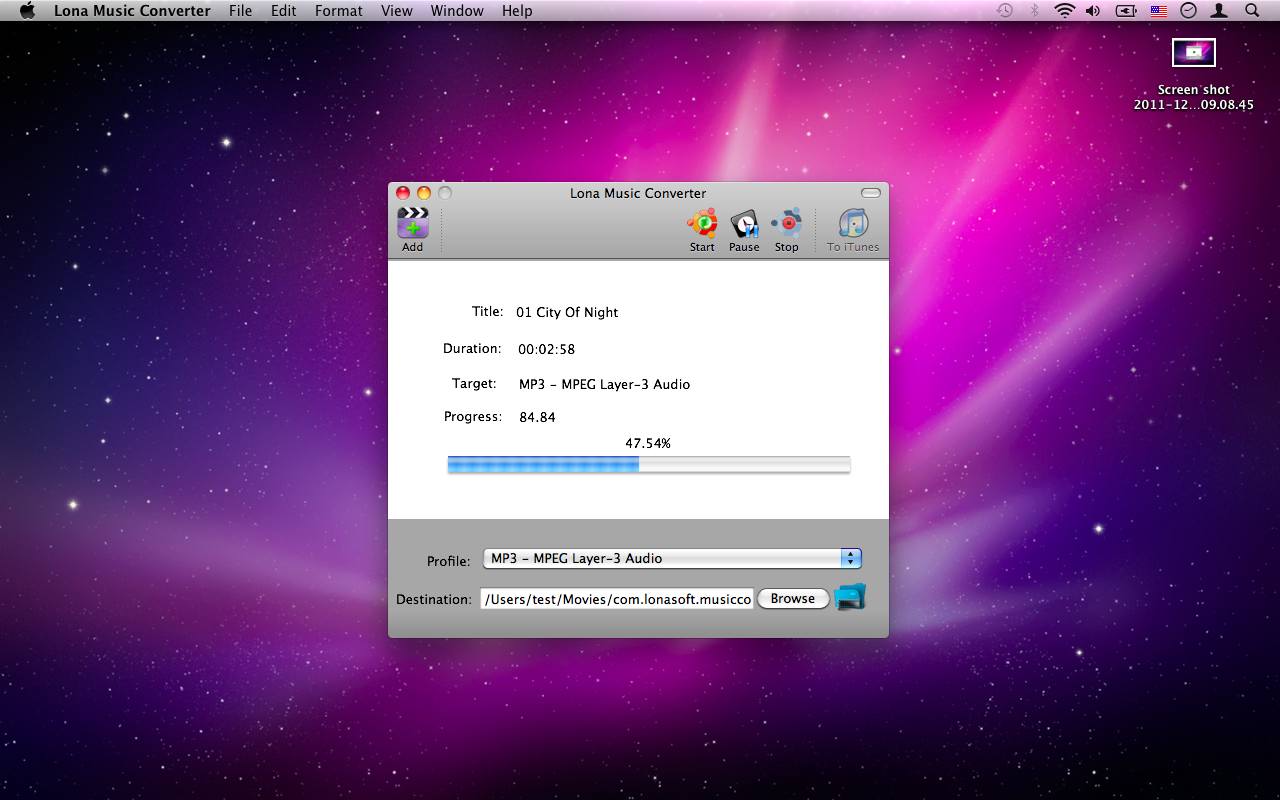Click target text 'MP3 – MPEG Layer-3 Audio'
This screenshot has height=800, width=1280.
click(x=604, y=384)
